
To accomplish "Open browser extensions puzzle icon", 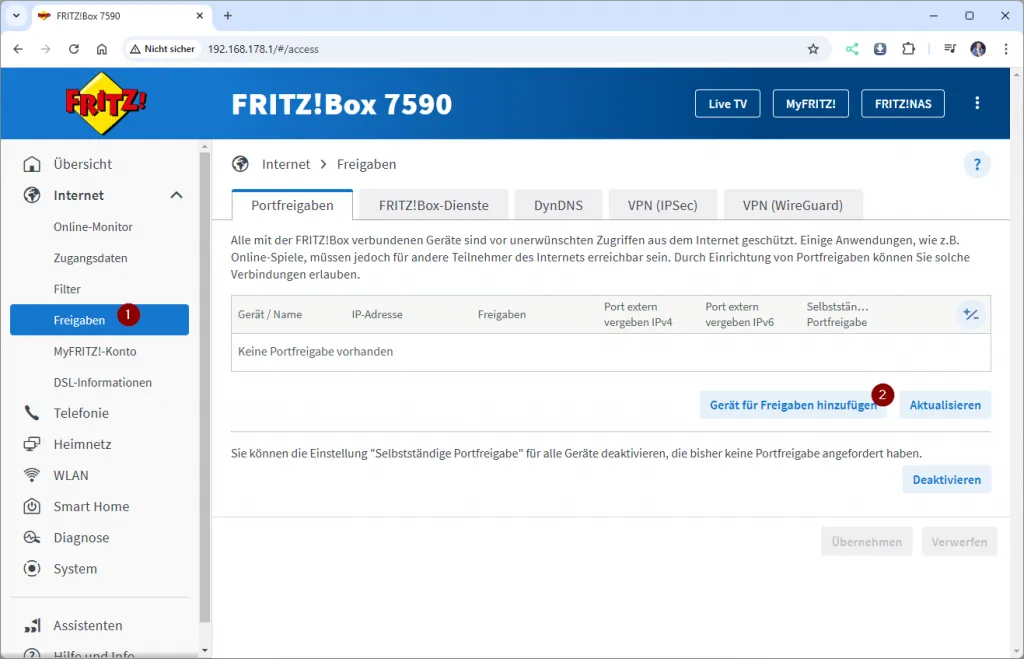I will pos(908,49).
